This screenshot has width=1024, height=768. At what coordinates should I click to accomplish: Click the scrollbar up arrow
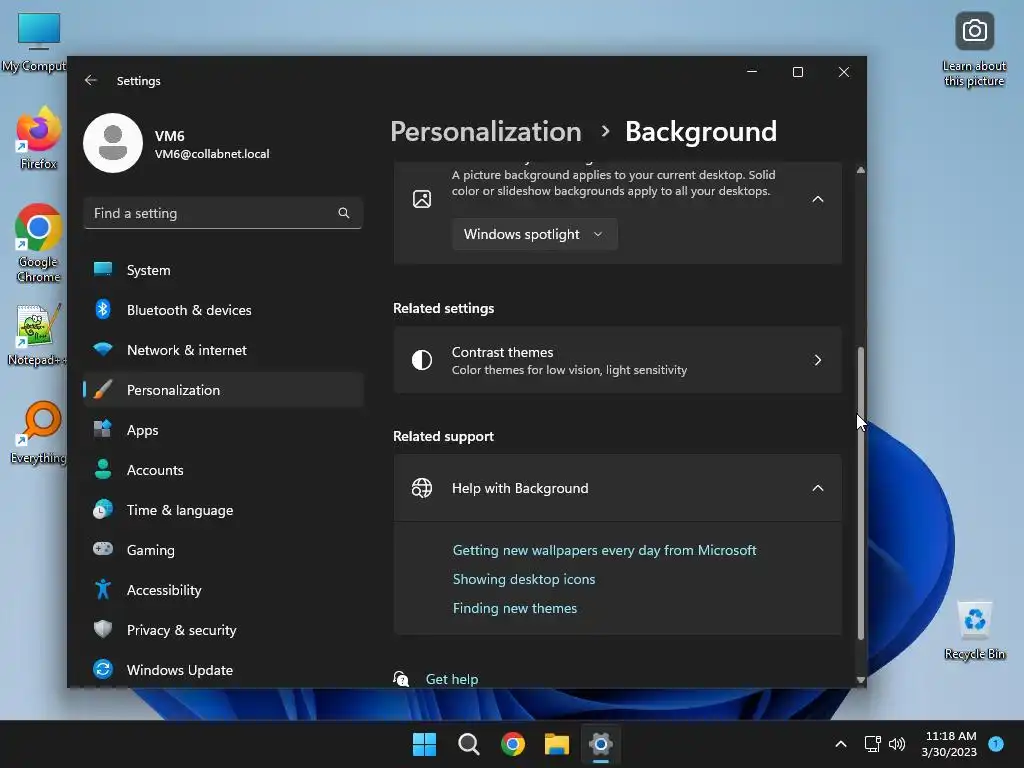click(861, 170)
